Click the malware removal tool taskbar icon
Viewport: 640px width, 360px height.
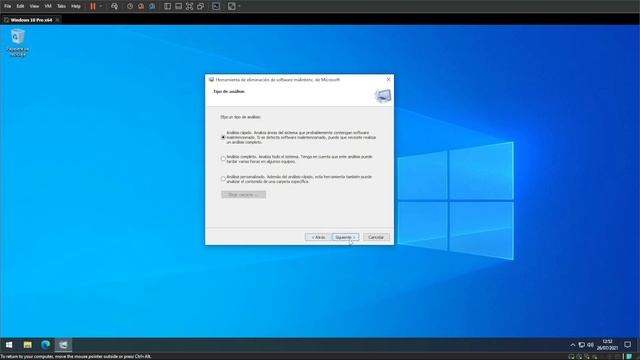coord(63,345)
